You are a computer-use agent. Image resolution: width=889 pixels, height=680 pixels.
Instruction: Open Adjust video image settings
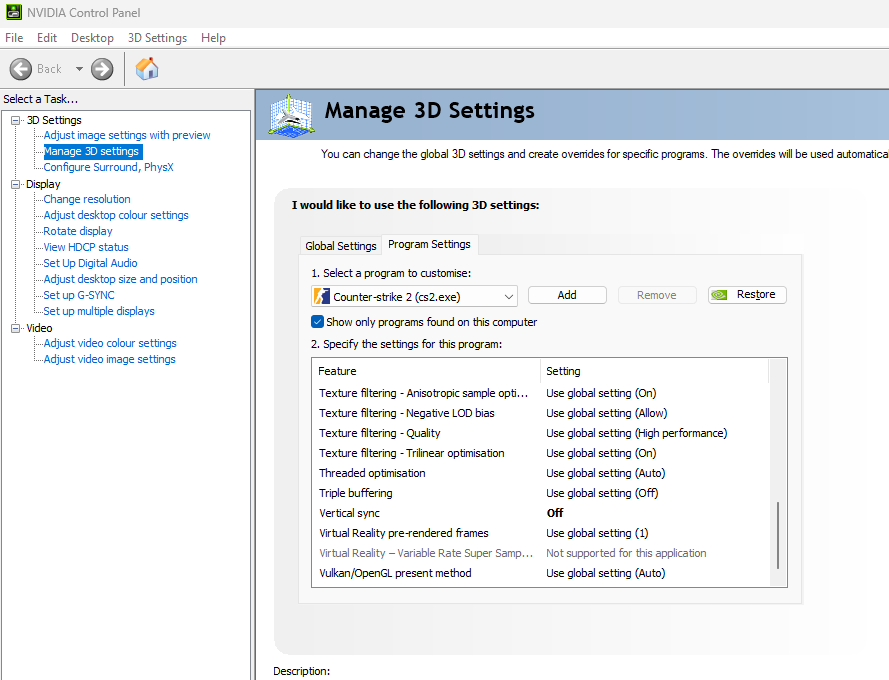(x=109, y=359)
